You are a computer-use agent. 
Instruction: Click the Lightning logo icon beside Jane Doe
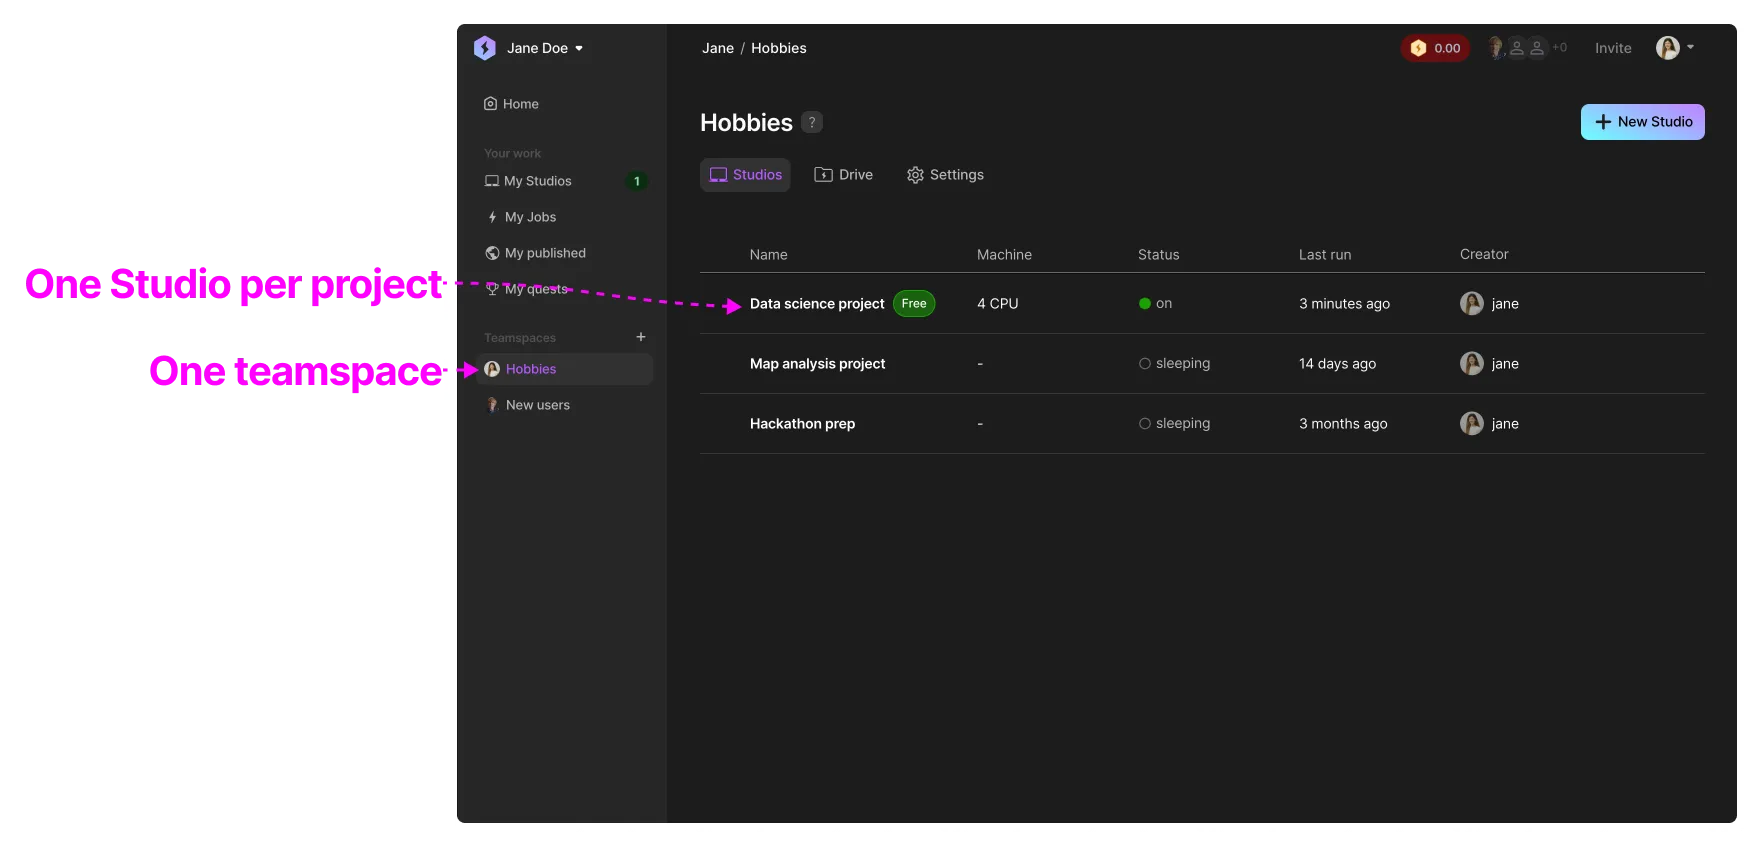click(485, 48)
